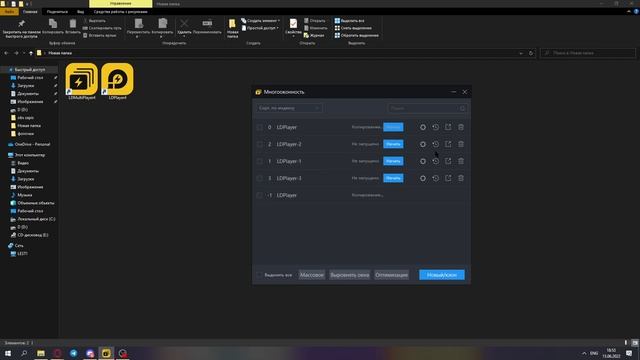Switch to View (Вид) ribbon tab
640x360 pixels.
pyautogui.click(x=80, y=11)
